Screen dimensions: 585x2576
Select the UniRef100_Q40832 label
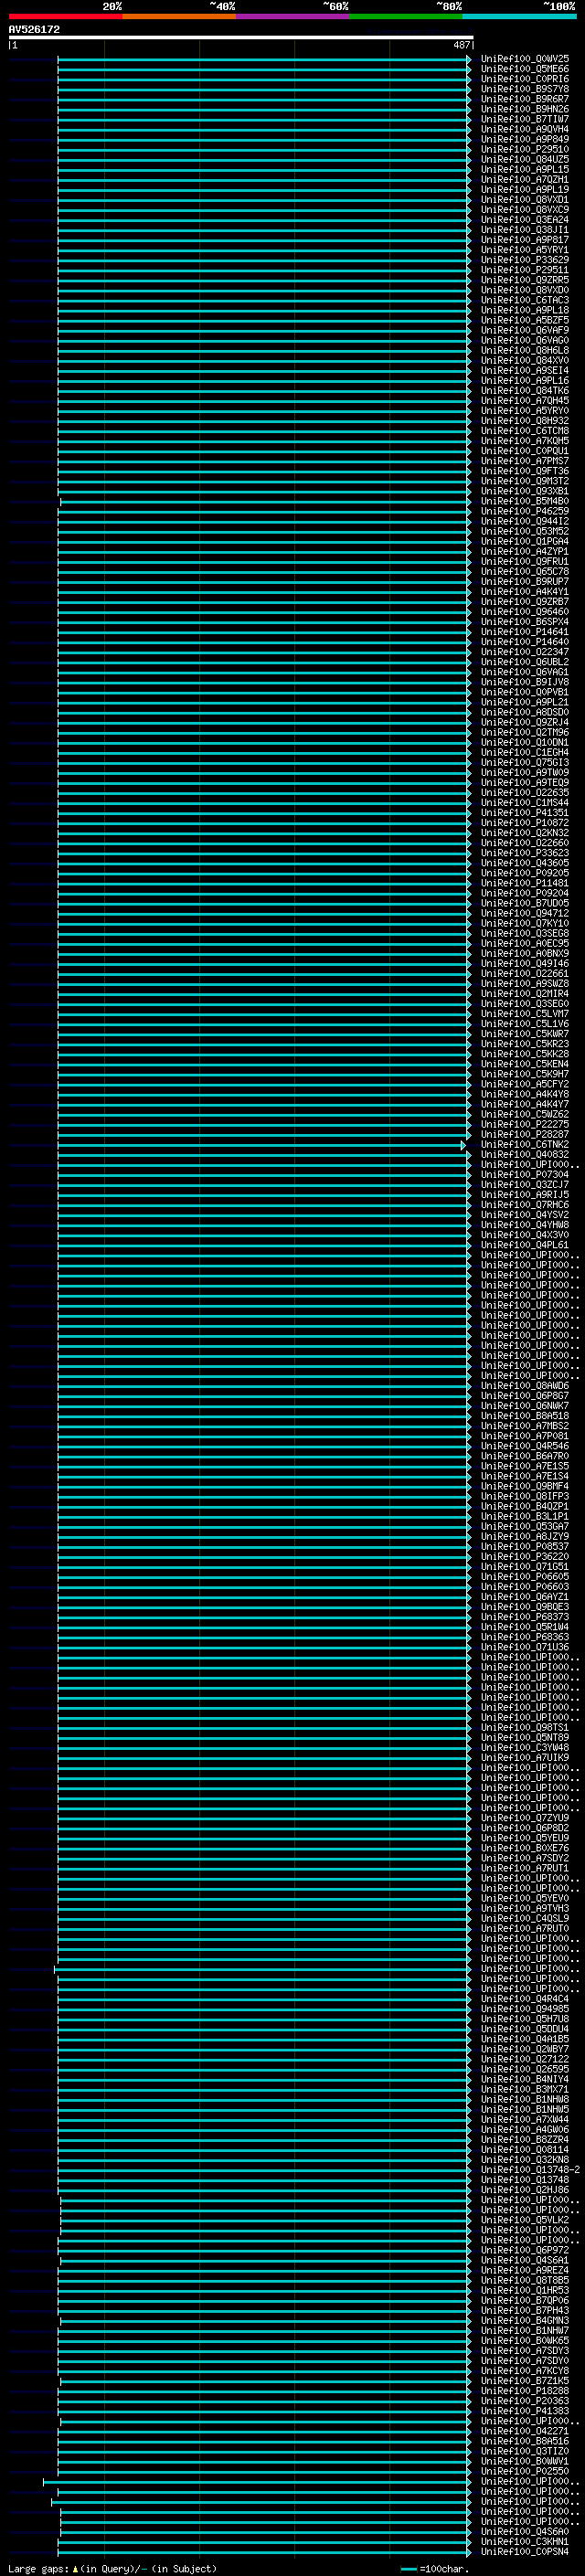pos(525,1154)
